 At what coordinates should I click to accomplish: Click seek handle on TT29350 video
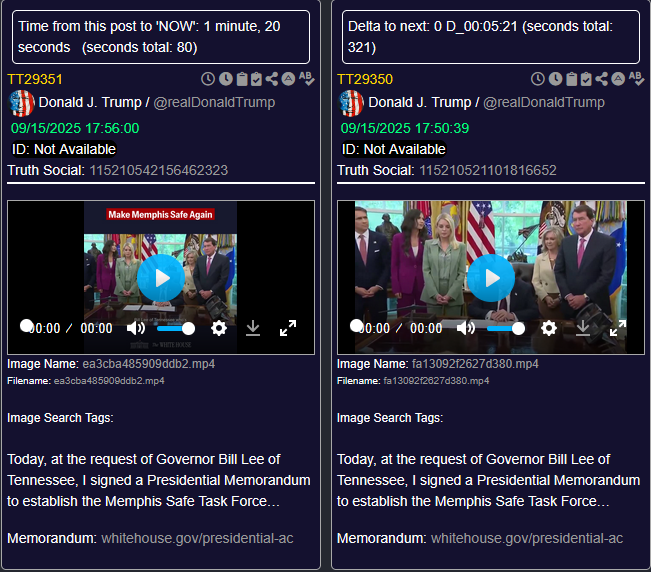point(356,326)
